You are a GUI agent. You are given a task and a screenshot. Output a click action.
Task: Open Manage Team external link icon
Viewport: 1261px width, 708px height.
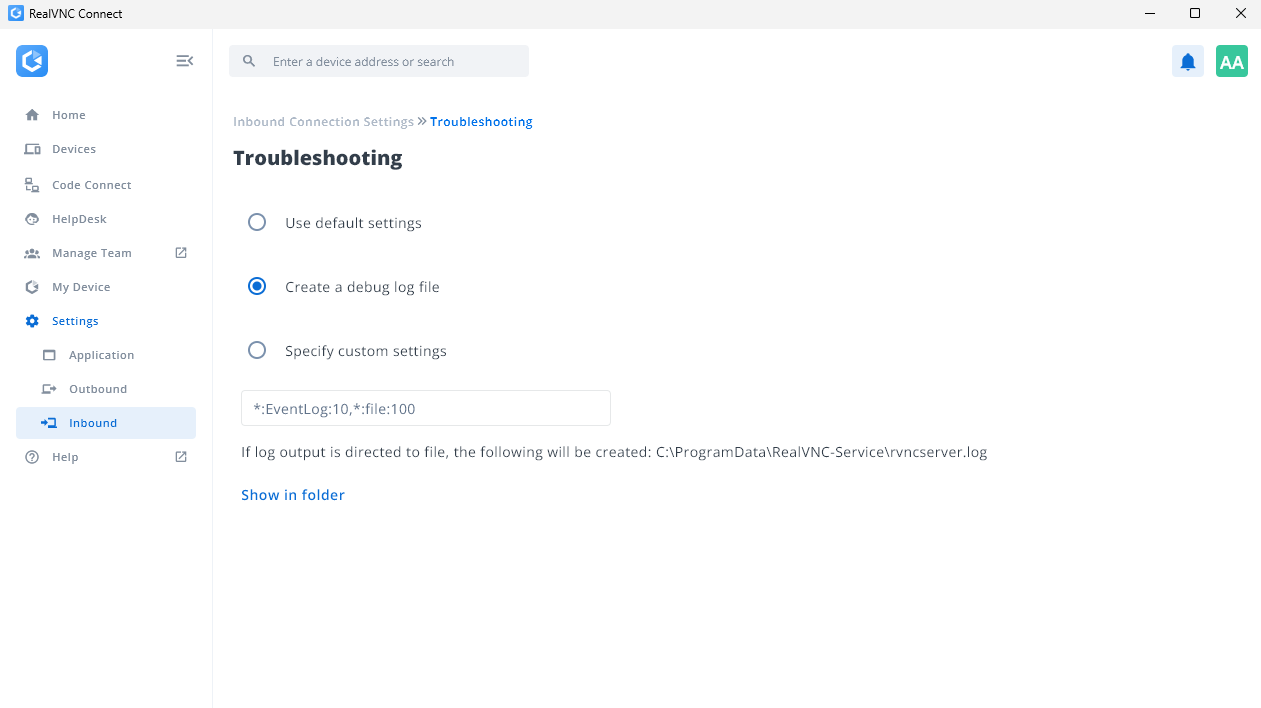pos(181,253)
